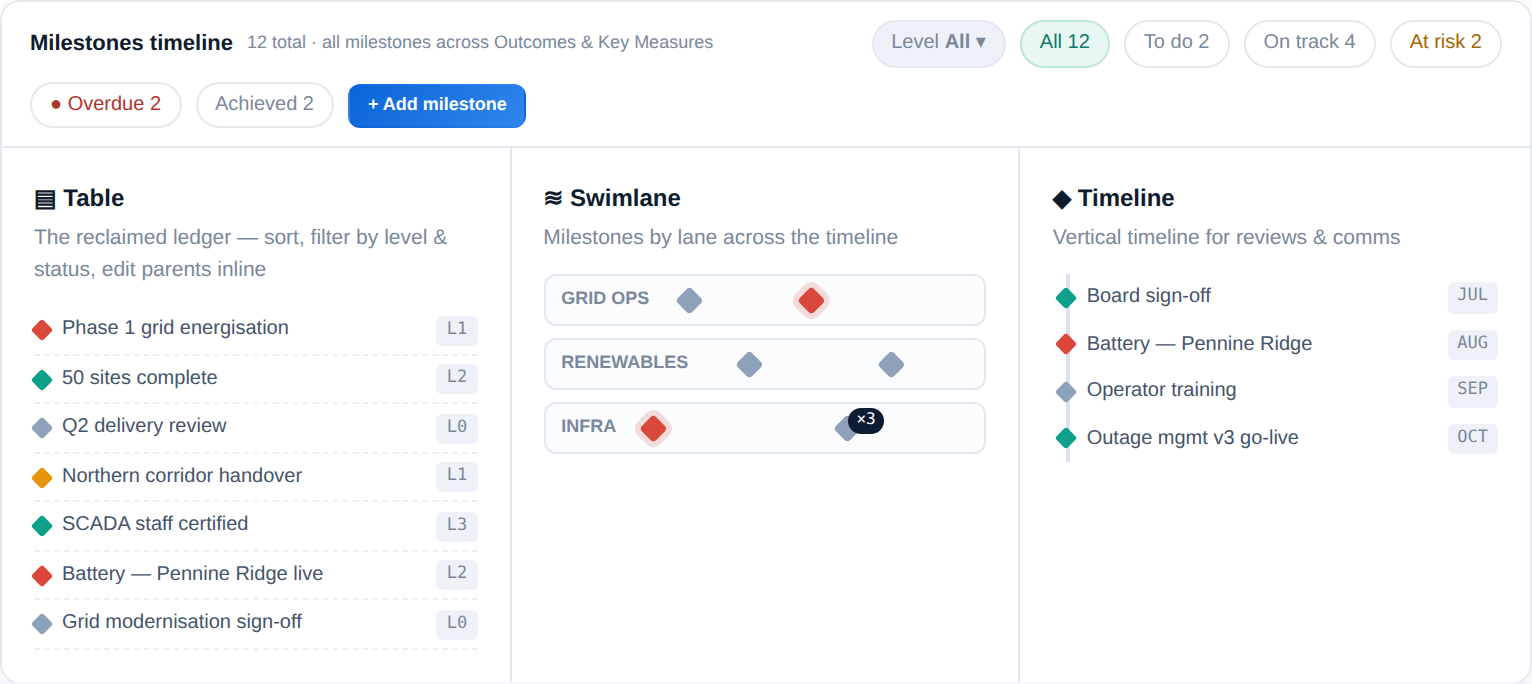Viewport: 1532px width, 684px height.
Task: Click the Add milestone button
Action: point(437,105)
